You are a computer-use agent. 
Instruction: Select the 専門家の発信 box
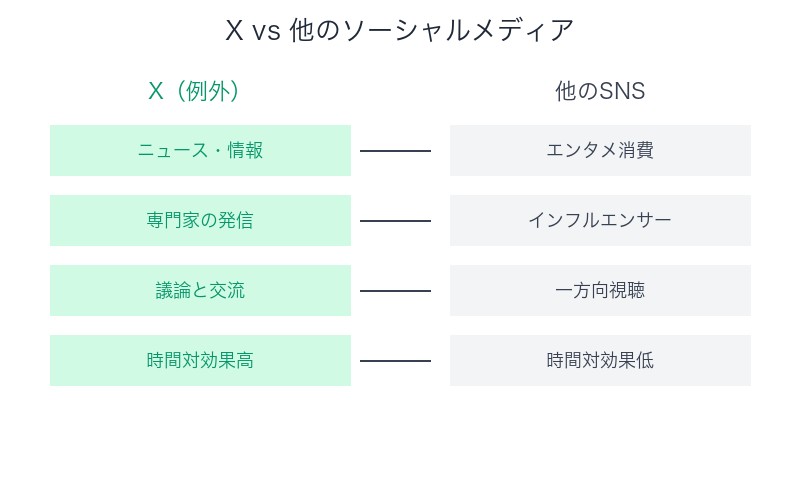(200, 220)
